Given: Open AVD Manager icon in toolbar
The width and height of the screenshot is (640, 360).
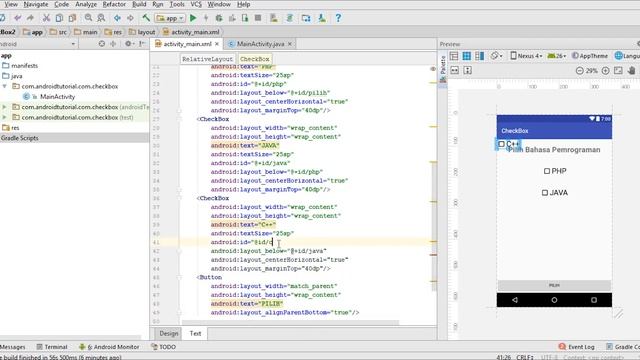Looking at the screenshot, I should pos(273,18).
